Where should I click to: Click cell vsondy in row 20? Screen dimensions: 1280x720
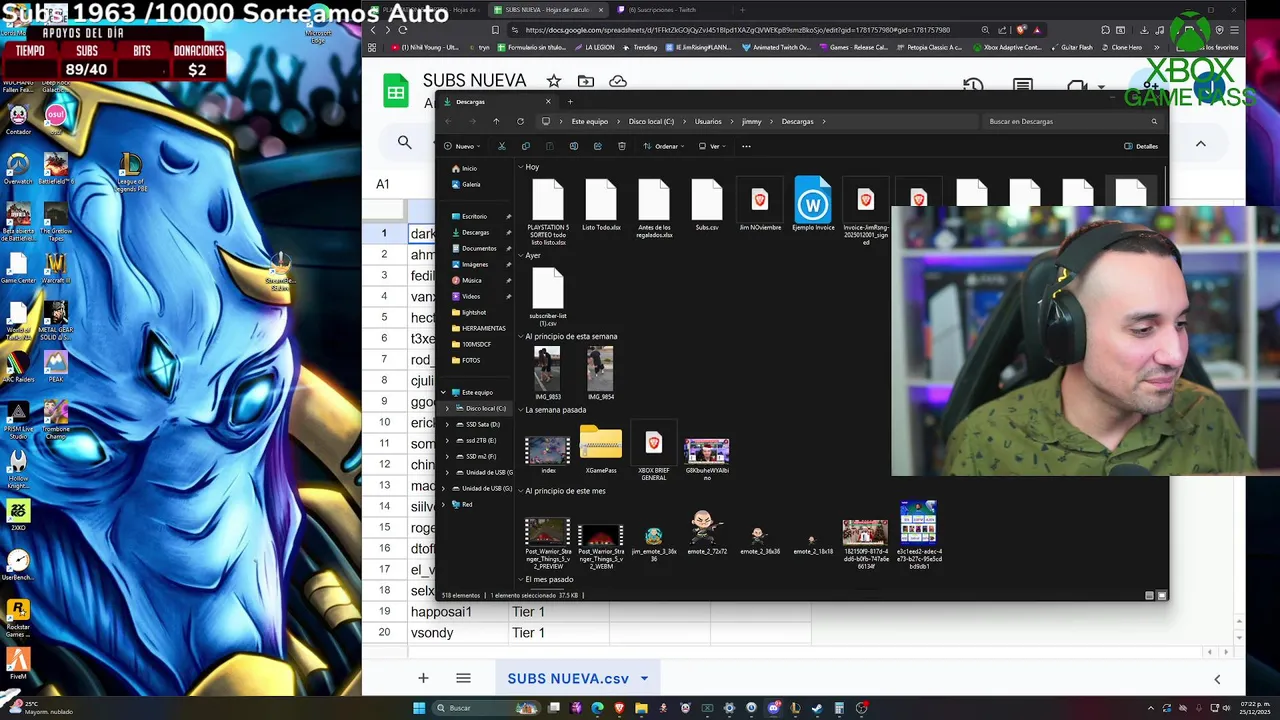point(458,632)
